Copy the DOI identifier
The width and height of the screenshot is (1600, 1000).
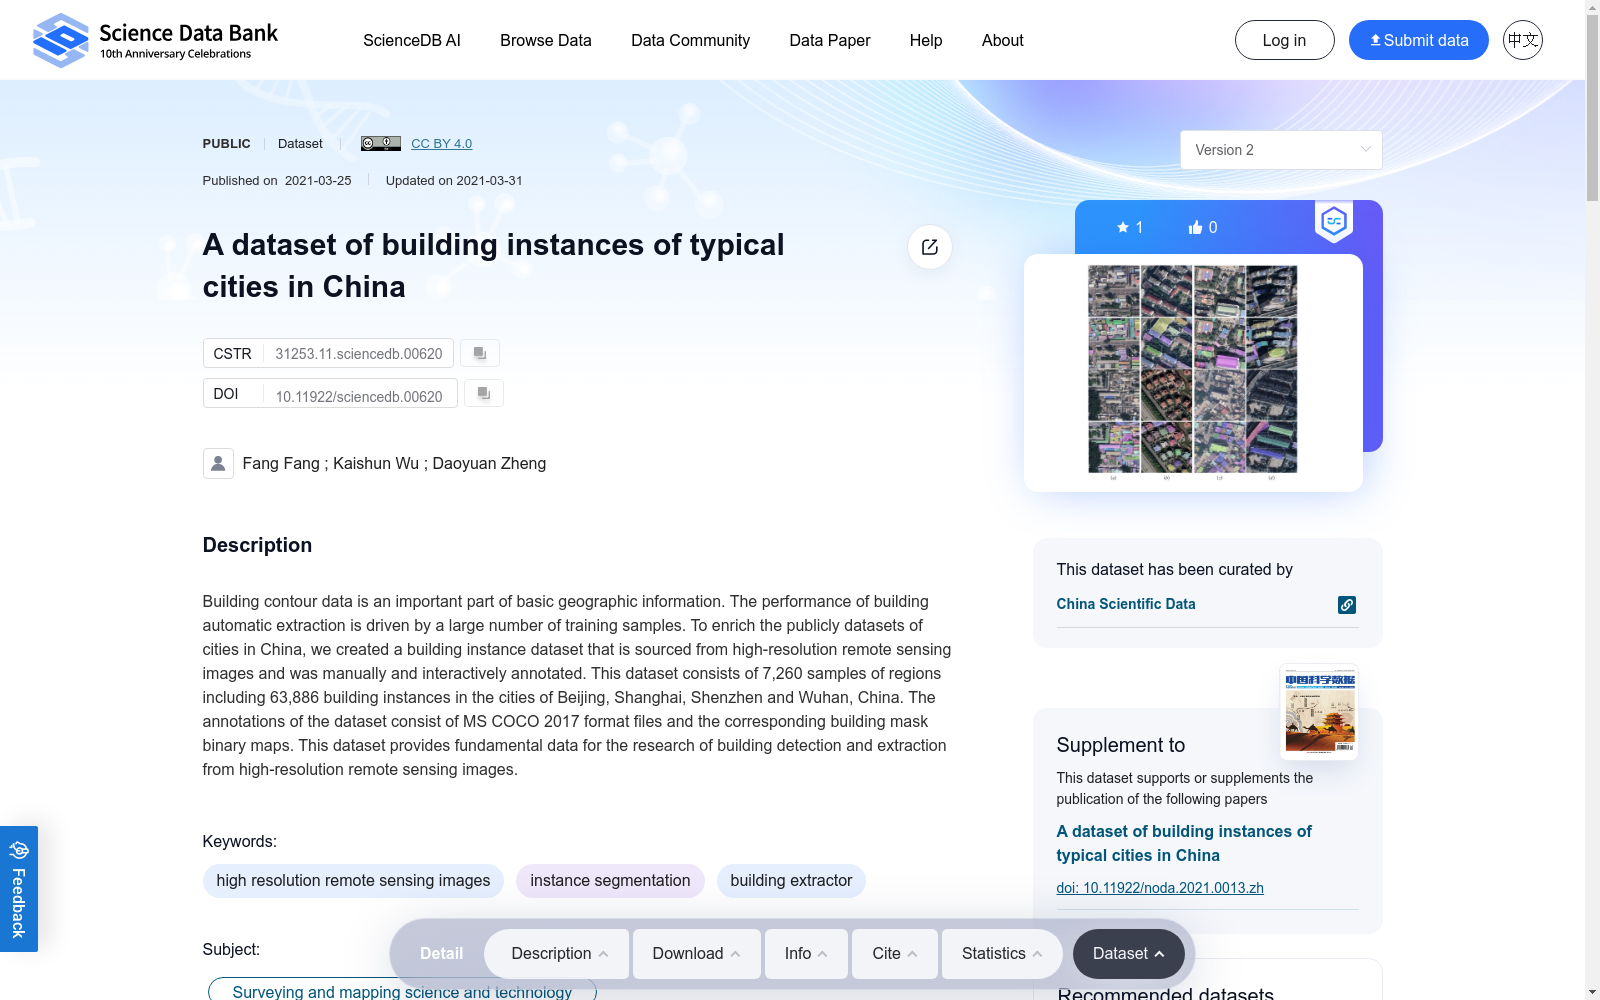pyautogui.click(x=484, y=393)
